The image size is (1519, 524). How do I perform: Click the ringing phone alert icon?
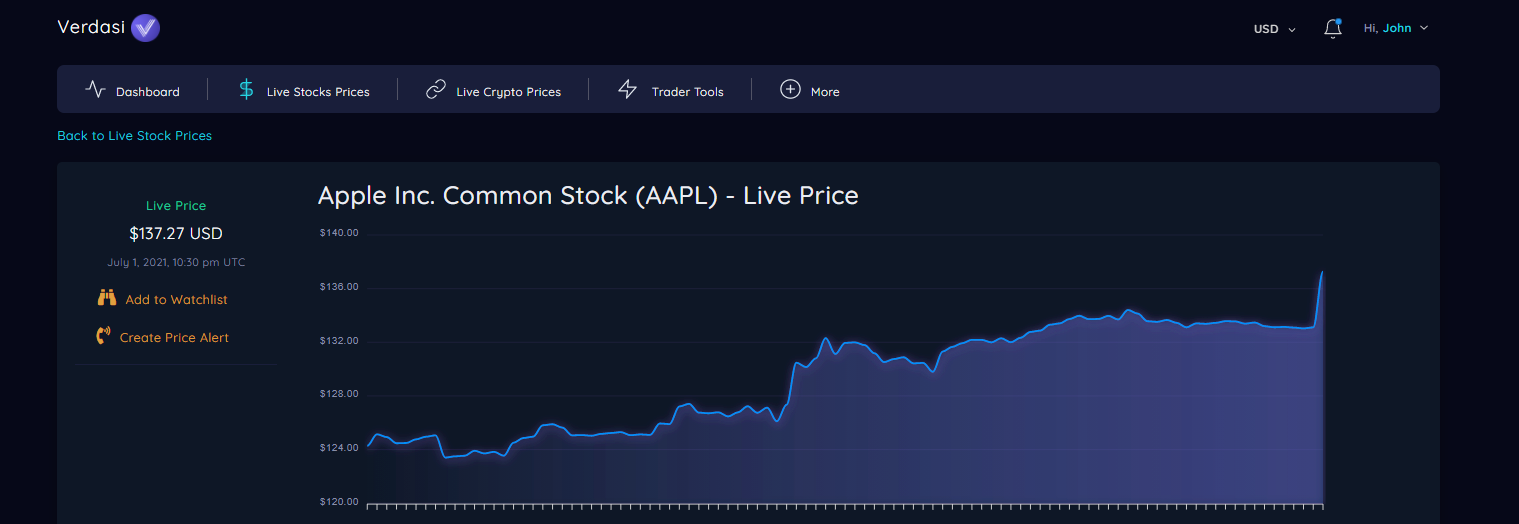tap(103, 336)
